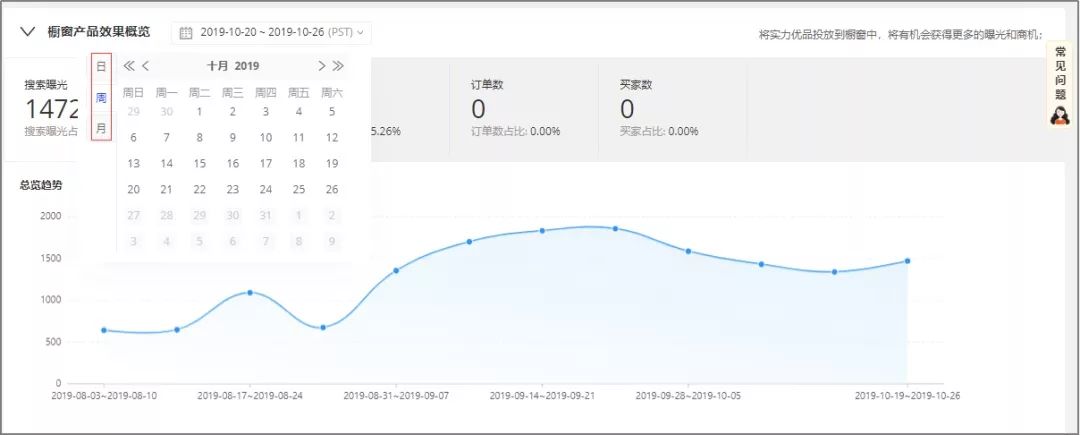The image size is (1080, 435).
Task: Switch to 周 (week) view mode
Action: click(x=101, y=97)
